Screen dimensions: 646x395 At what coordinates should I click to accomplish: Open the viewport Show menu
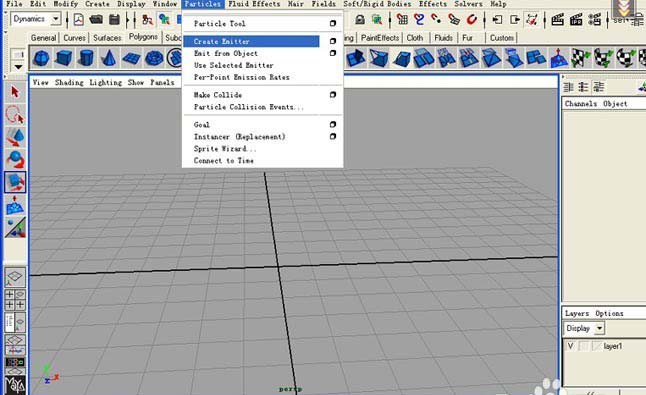click(136, 82)
